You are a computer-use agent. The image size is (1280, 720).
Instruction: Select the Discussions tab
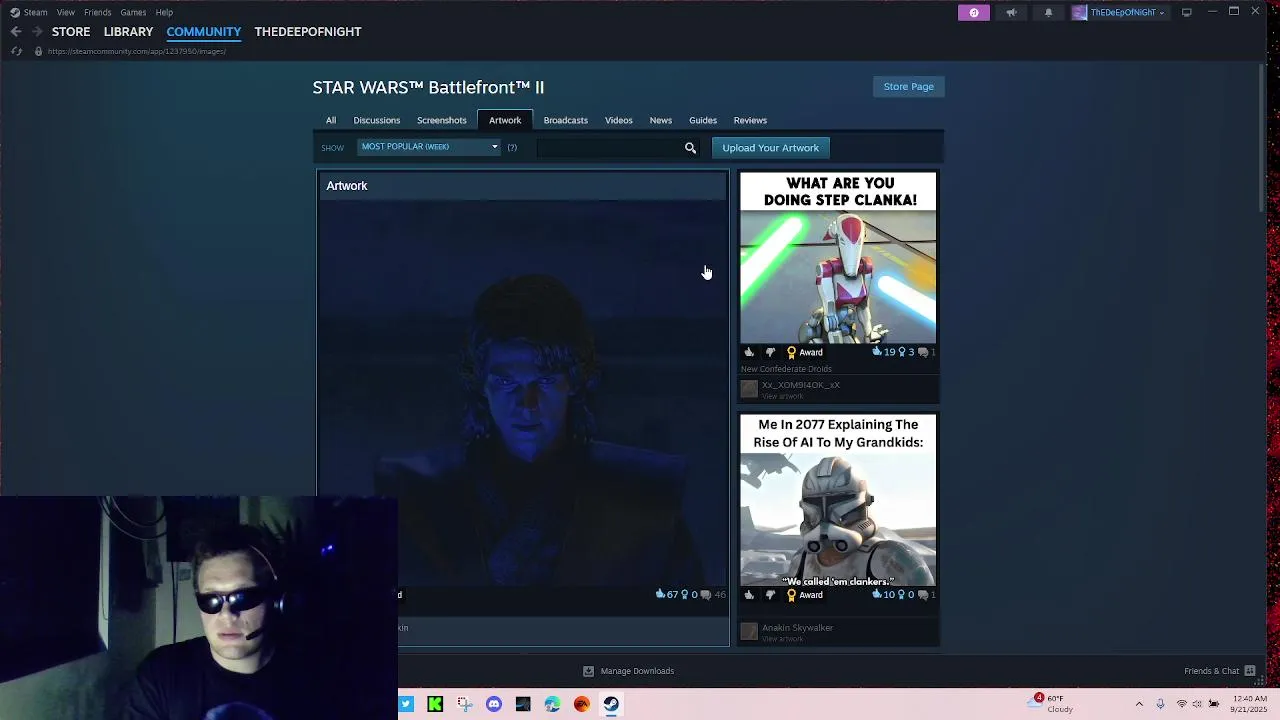tap(377, 120)
